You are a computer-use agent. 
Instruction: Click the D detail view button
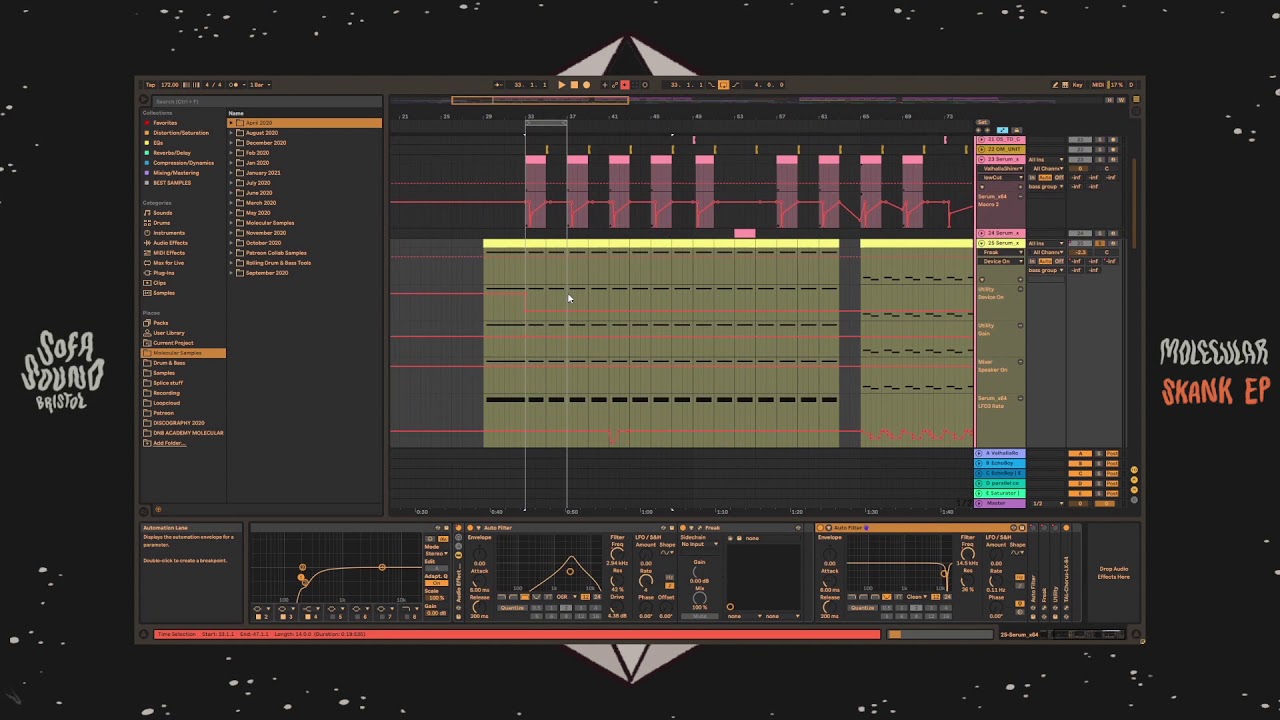pos(1131,85)
